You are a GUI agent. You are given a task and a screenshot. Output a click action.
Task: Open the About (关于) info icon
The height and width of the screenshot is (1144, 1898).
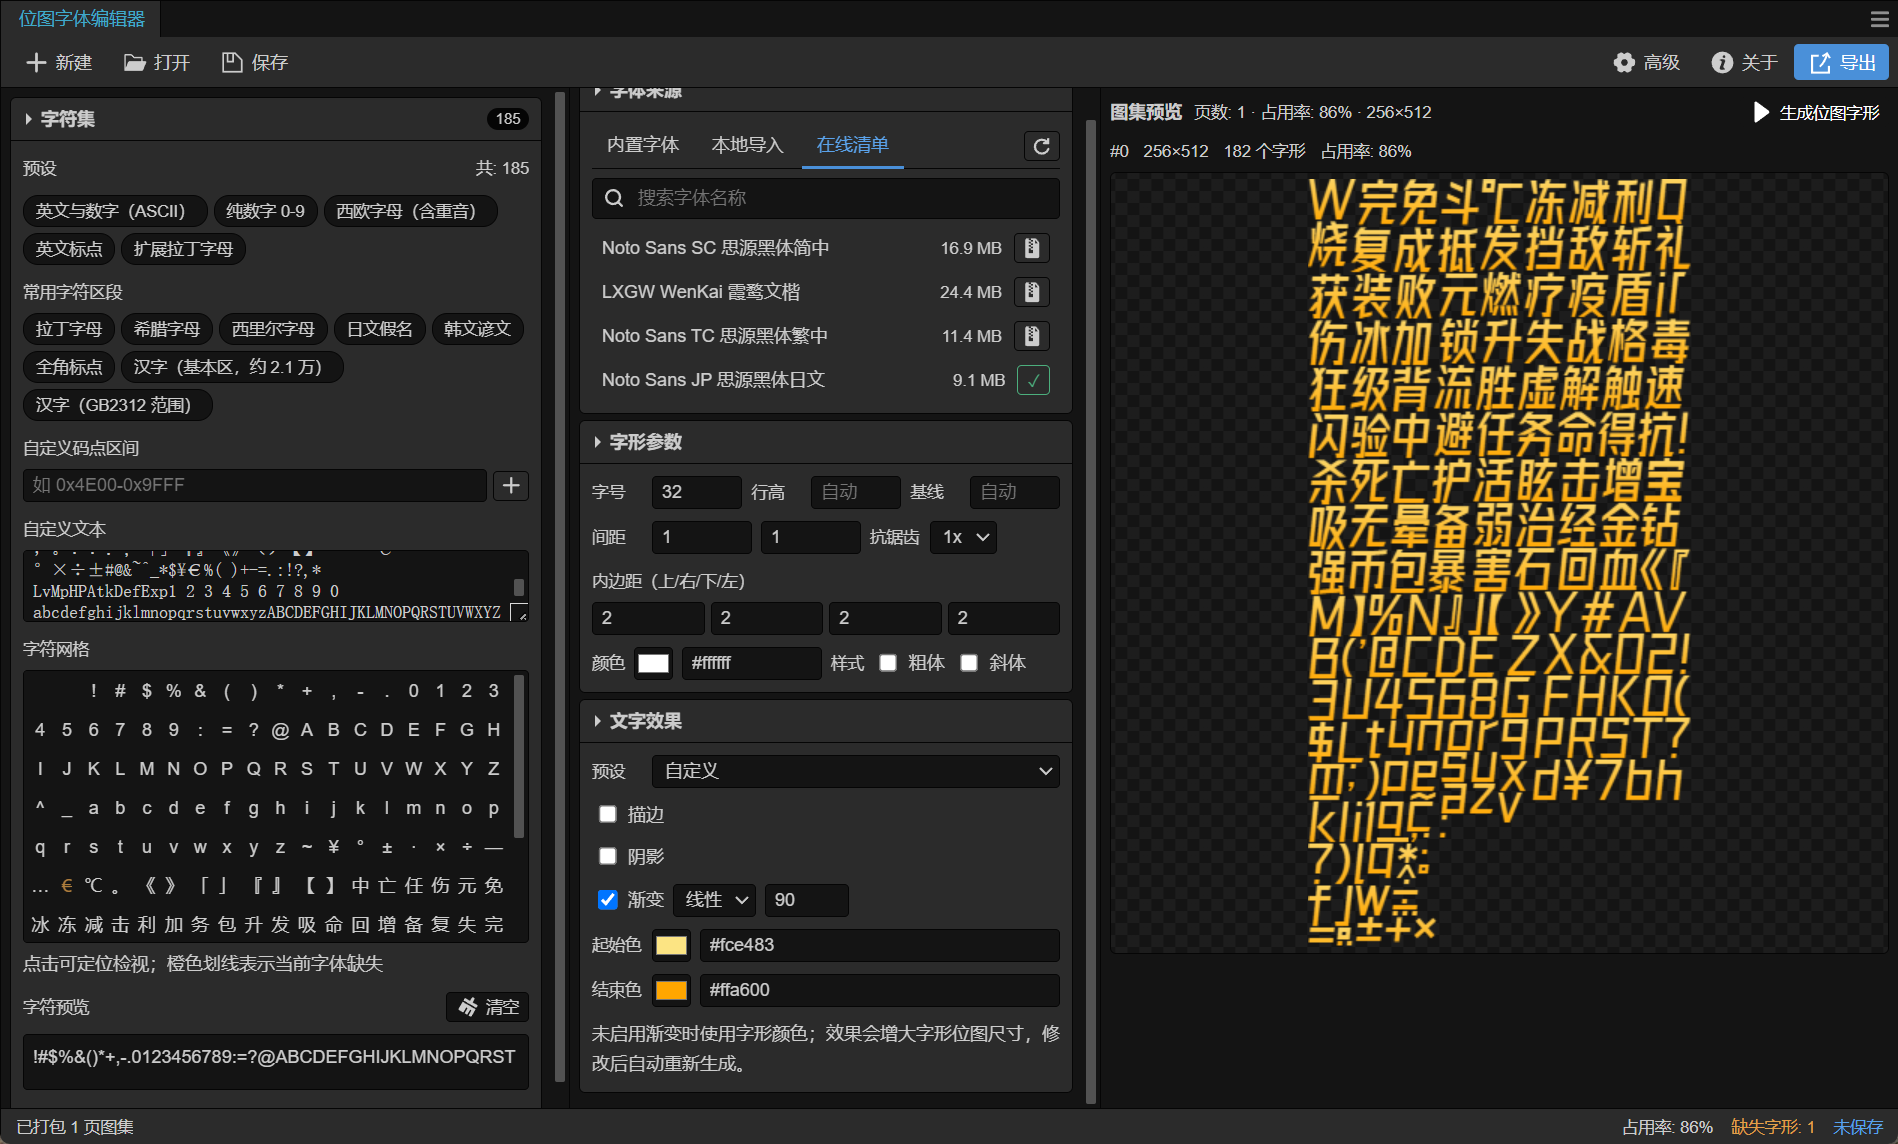pyautogui.click(x=1722, y=62)
